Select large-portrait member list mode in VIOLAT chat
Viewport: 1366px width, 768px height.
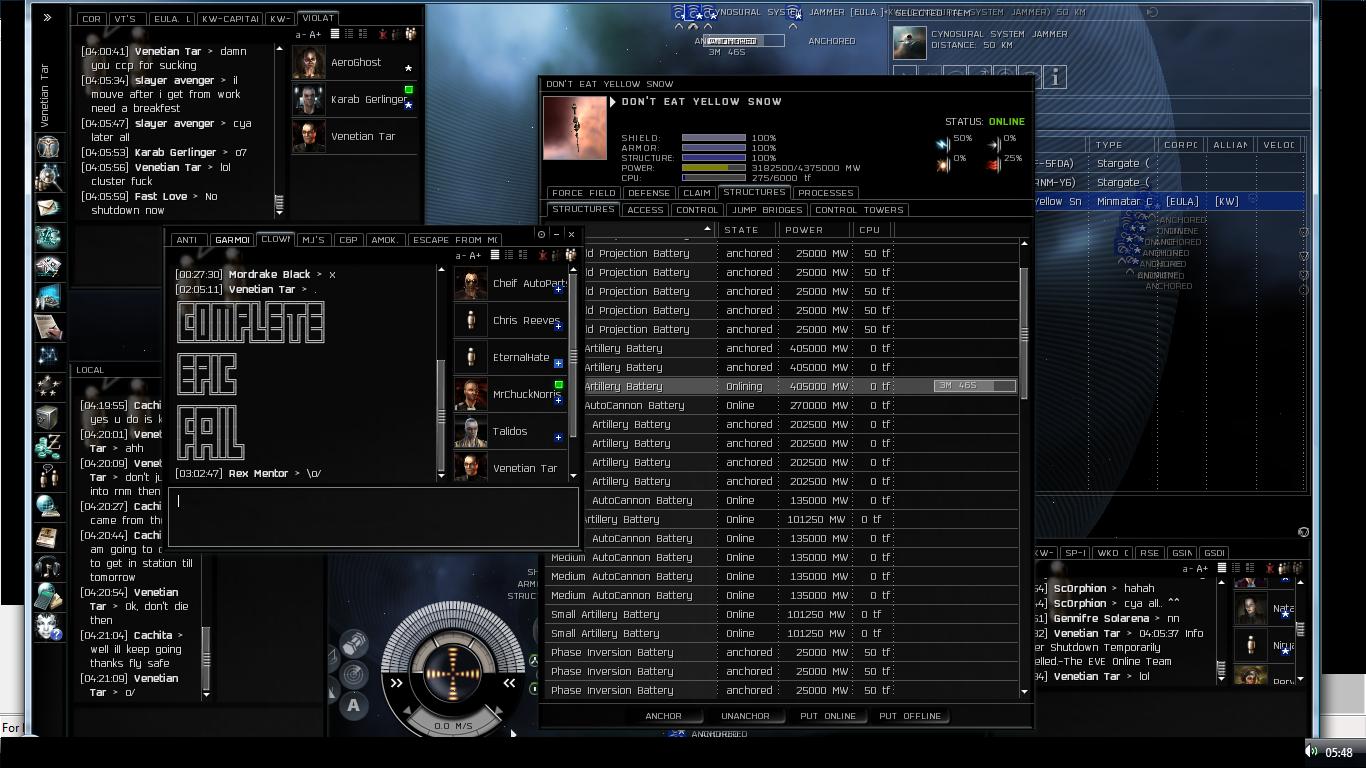point(361,34)
